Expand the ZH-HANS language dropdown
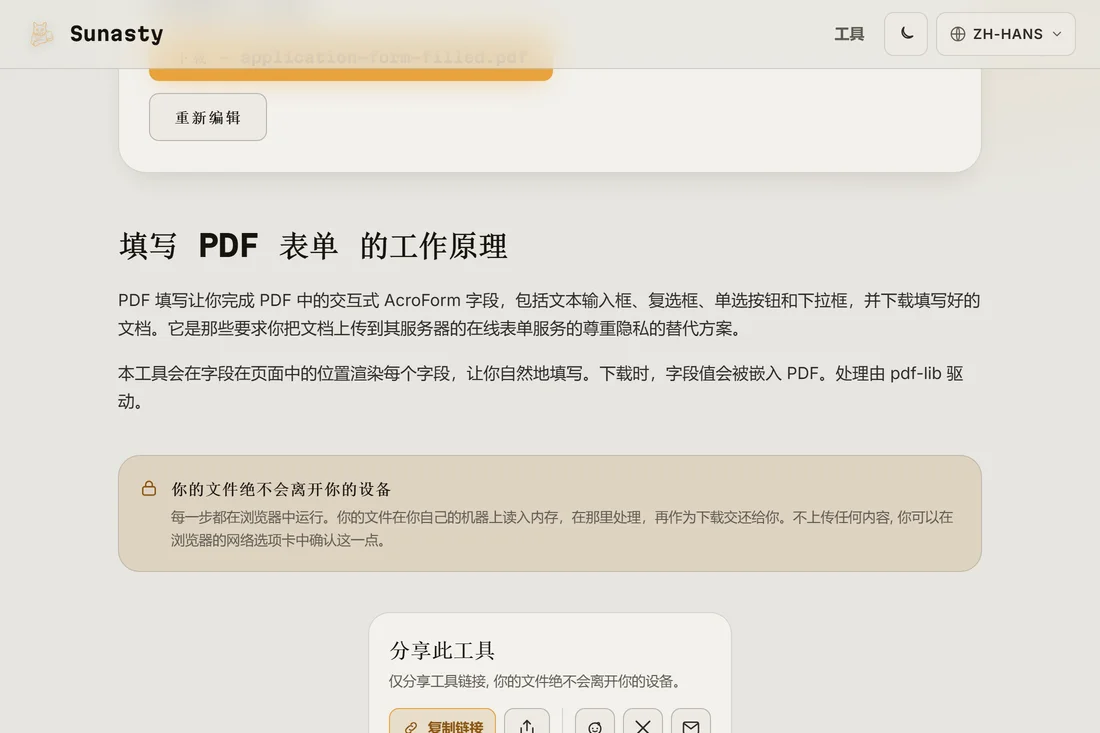The width and height of the screenshot is (1100, 733). (1005, 34)
